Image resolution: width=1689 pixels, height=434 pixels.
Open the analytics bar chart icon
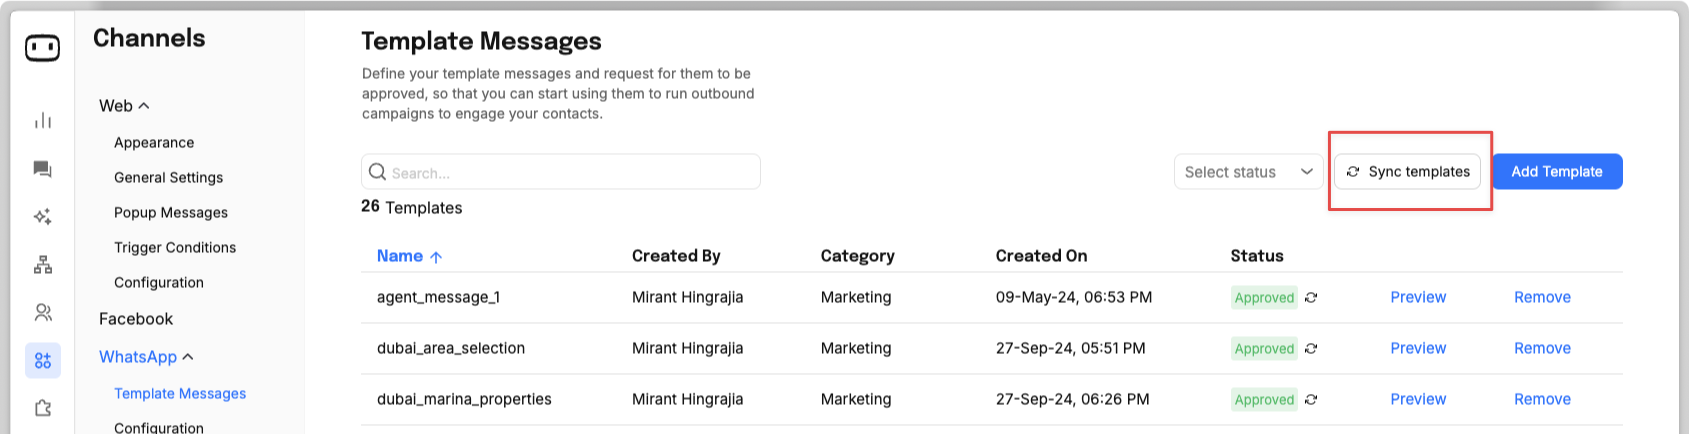[x=43, y=121]
